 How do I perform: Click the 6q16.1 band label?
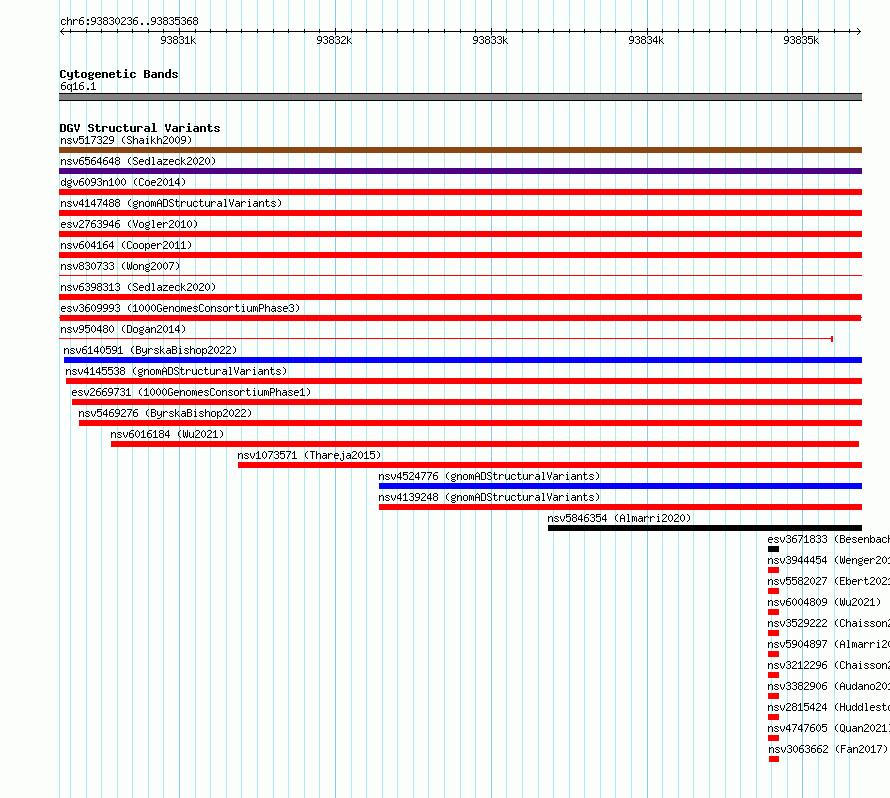[78, 86]
